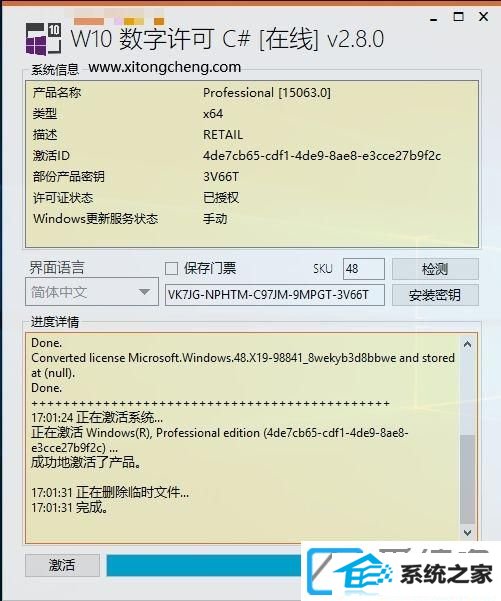
Task: Click the 激活ID value text
Action: tap(322, 156)
